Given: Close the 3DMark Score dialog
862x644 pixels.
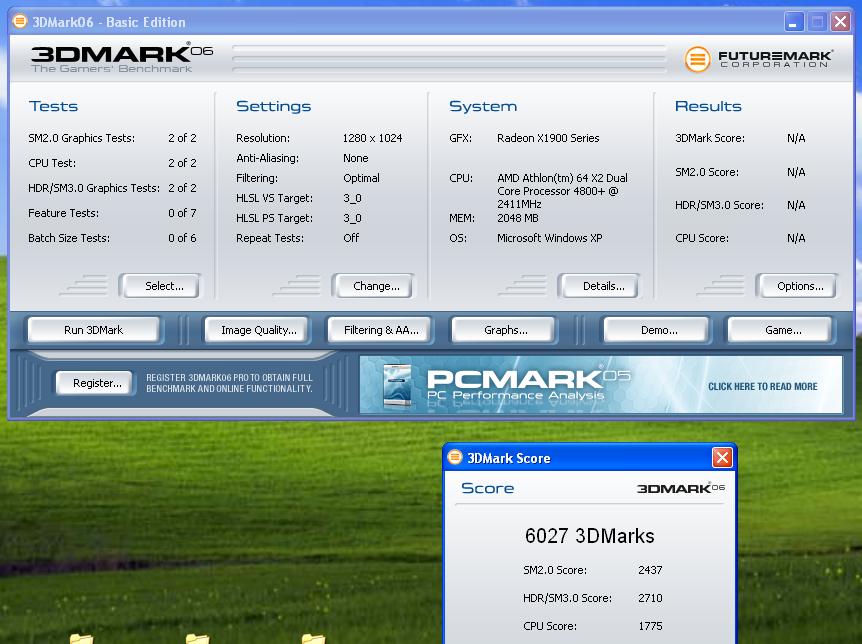Looking at the screenshot, I should [722, 458].
